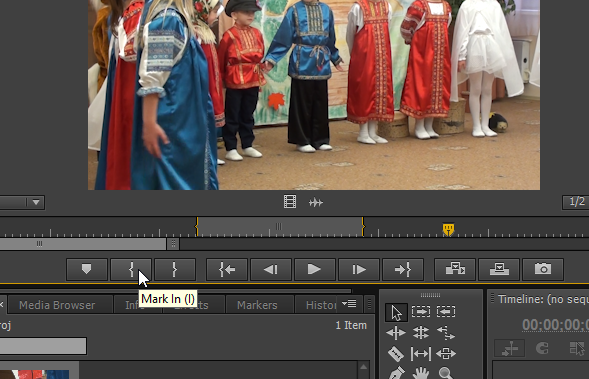Select the Zoom tool
589x379 pixels.
click(446, 373)
